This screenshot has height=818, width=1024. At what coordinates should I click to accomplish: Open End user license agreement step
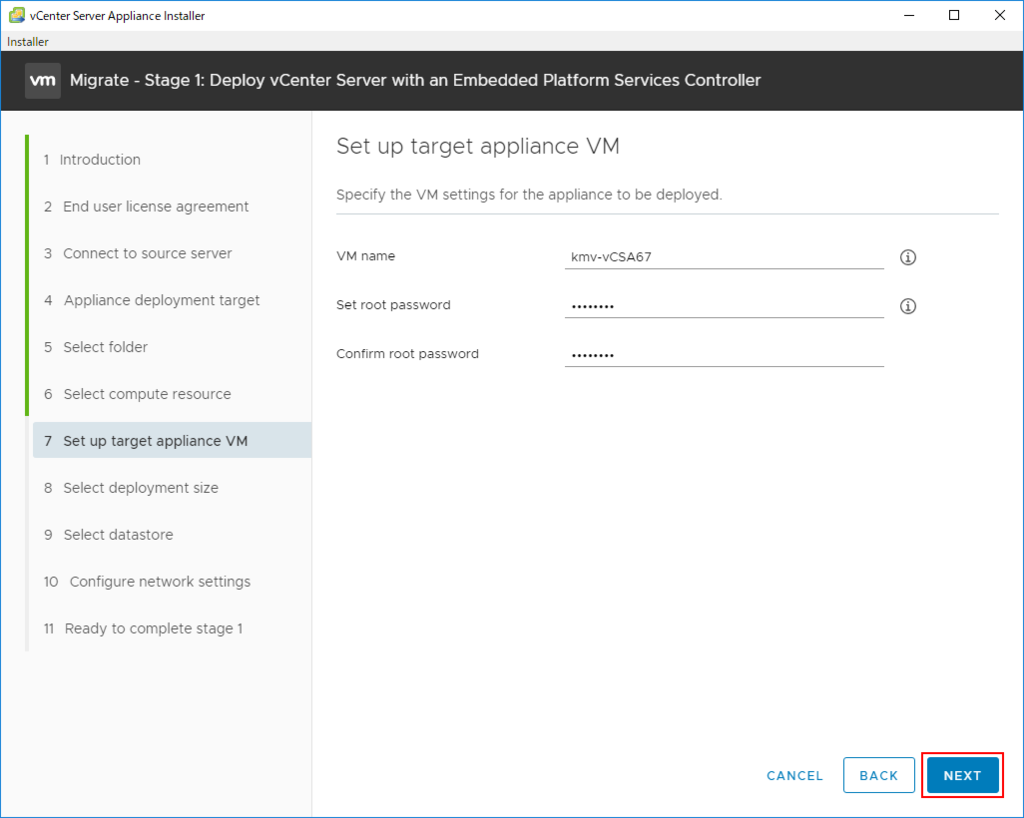tap(156, 207)
